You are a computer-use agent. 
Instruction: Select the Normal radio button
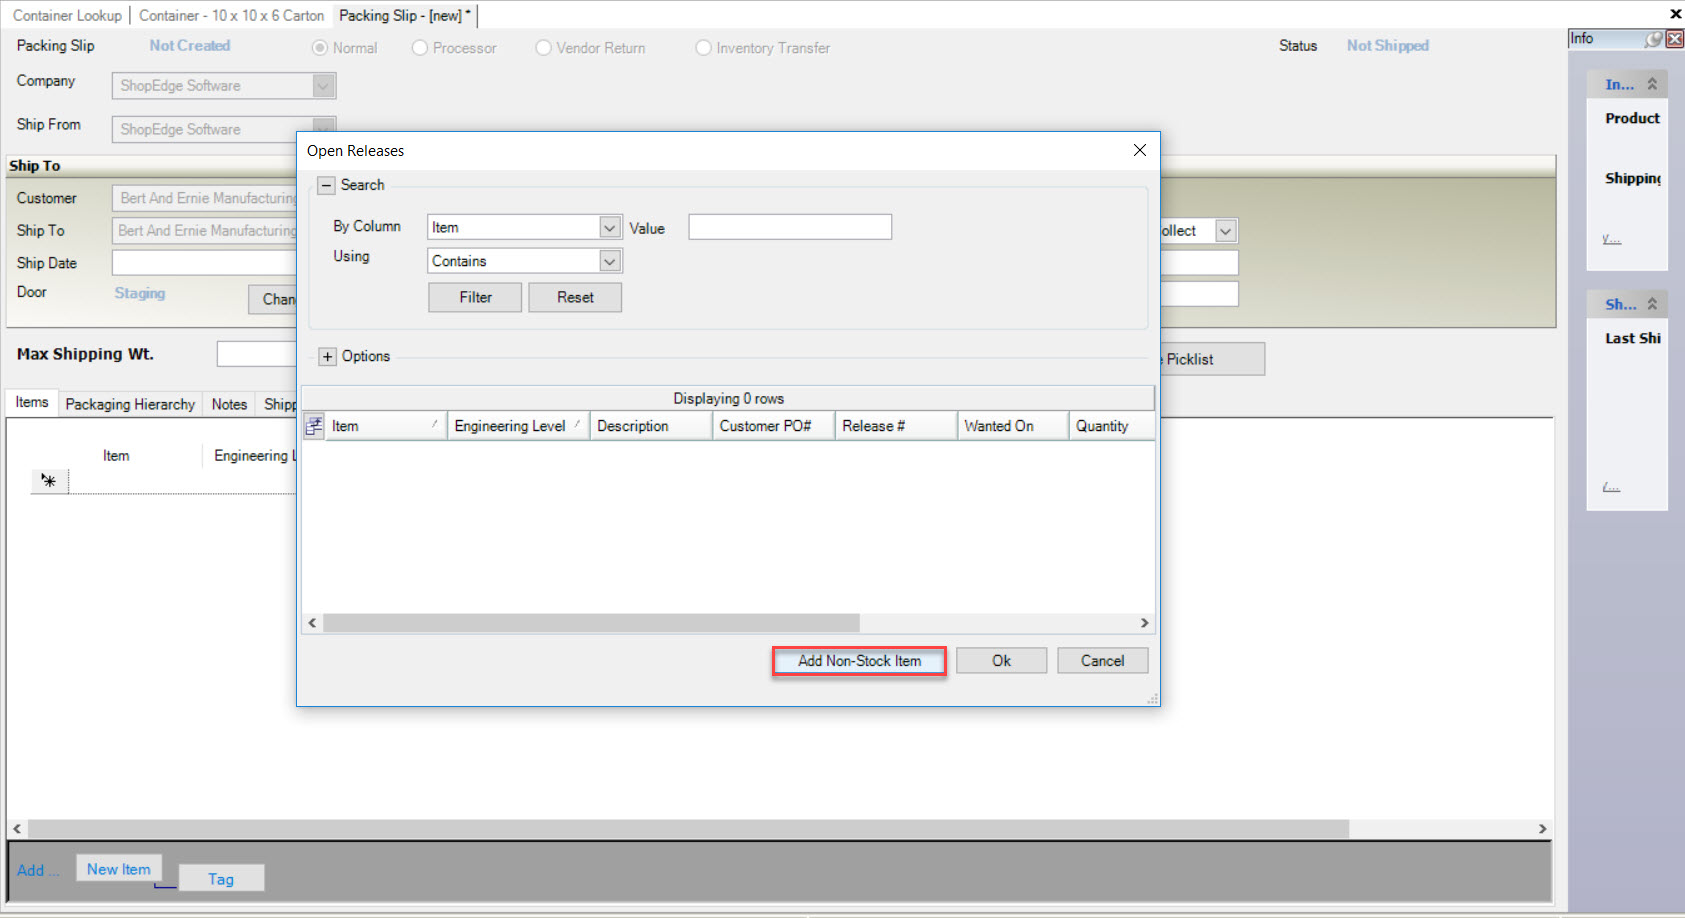(x=320, y=48)
